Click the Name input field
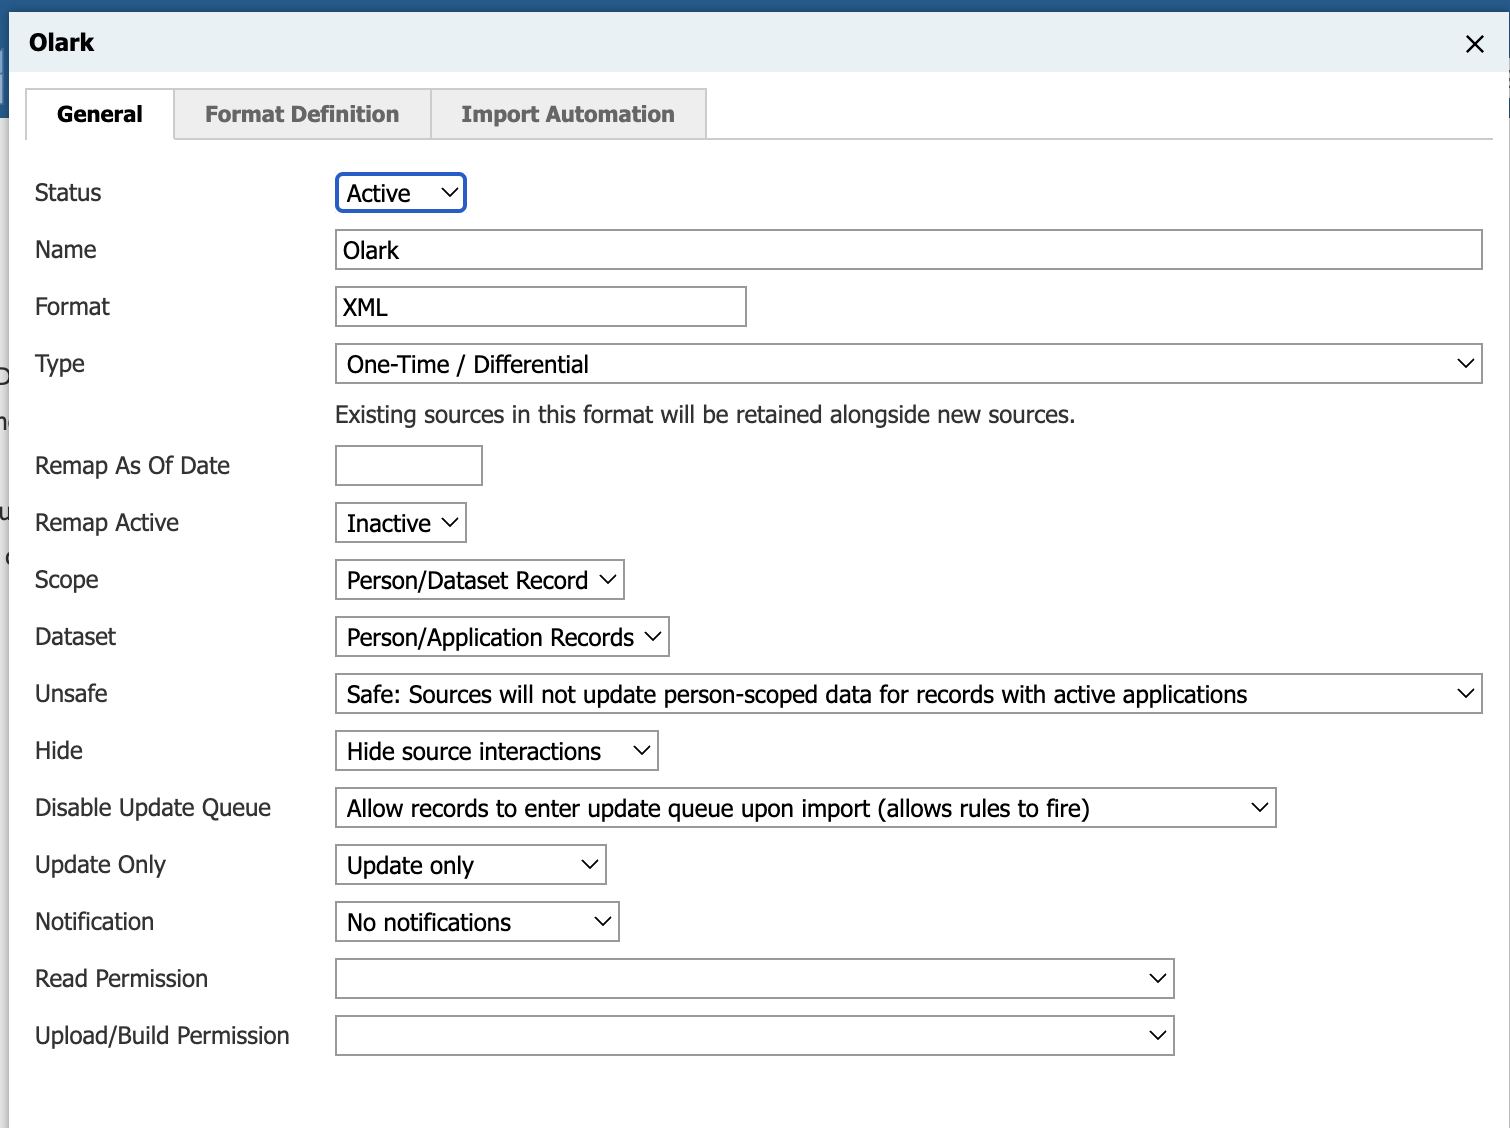The height and width of the screenshot is (1128, 1510). (x=907, y=250)
